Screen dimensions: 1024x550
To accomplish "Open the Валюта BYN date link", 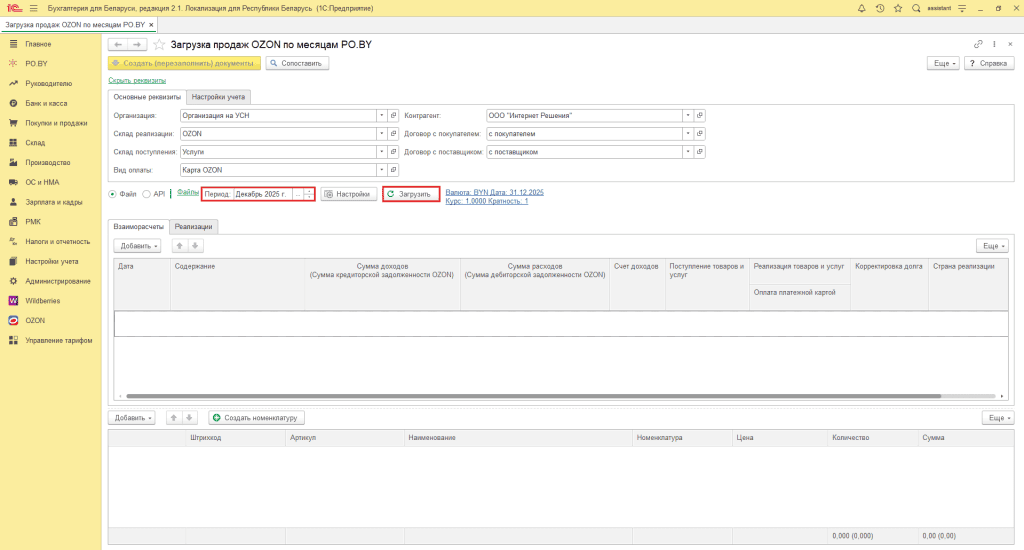I will pyautogui.click(x=494, y=193).
